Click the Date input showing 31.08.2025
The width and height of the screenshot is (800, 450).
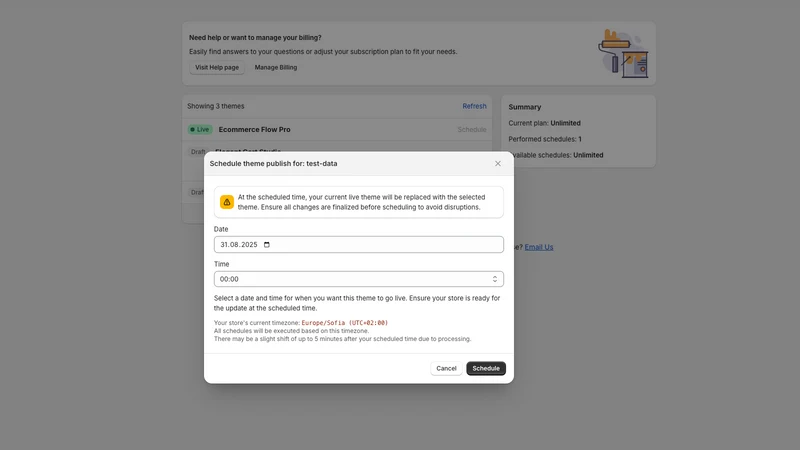[x=359, y=244]
